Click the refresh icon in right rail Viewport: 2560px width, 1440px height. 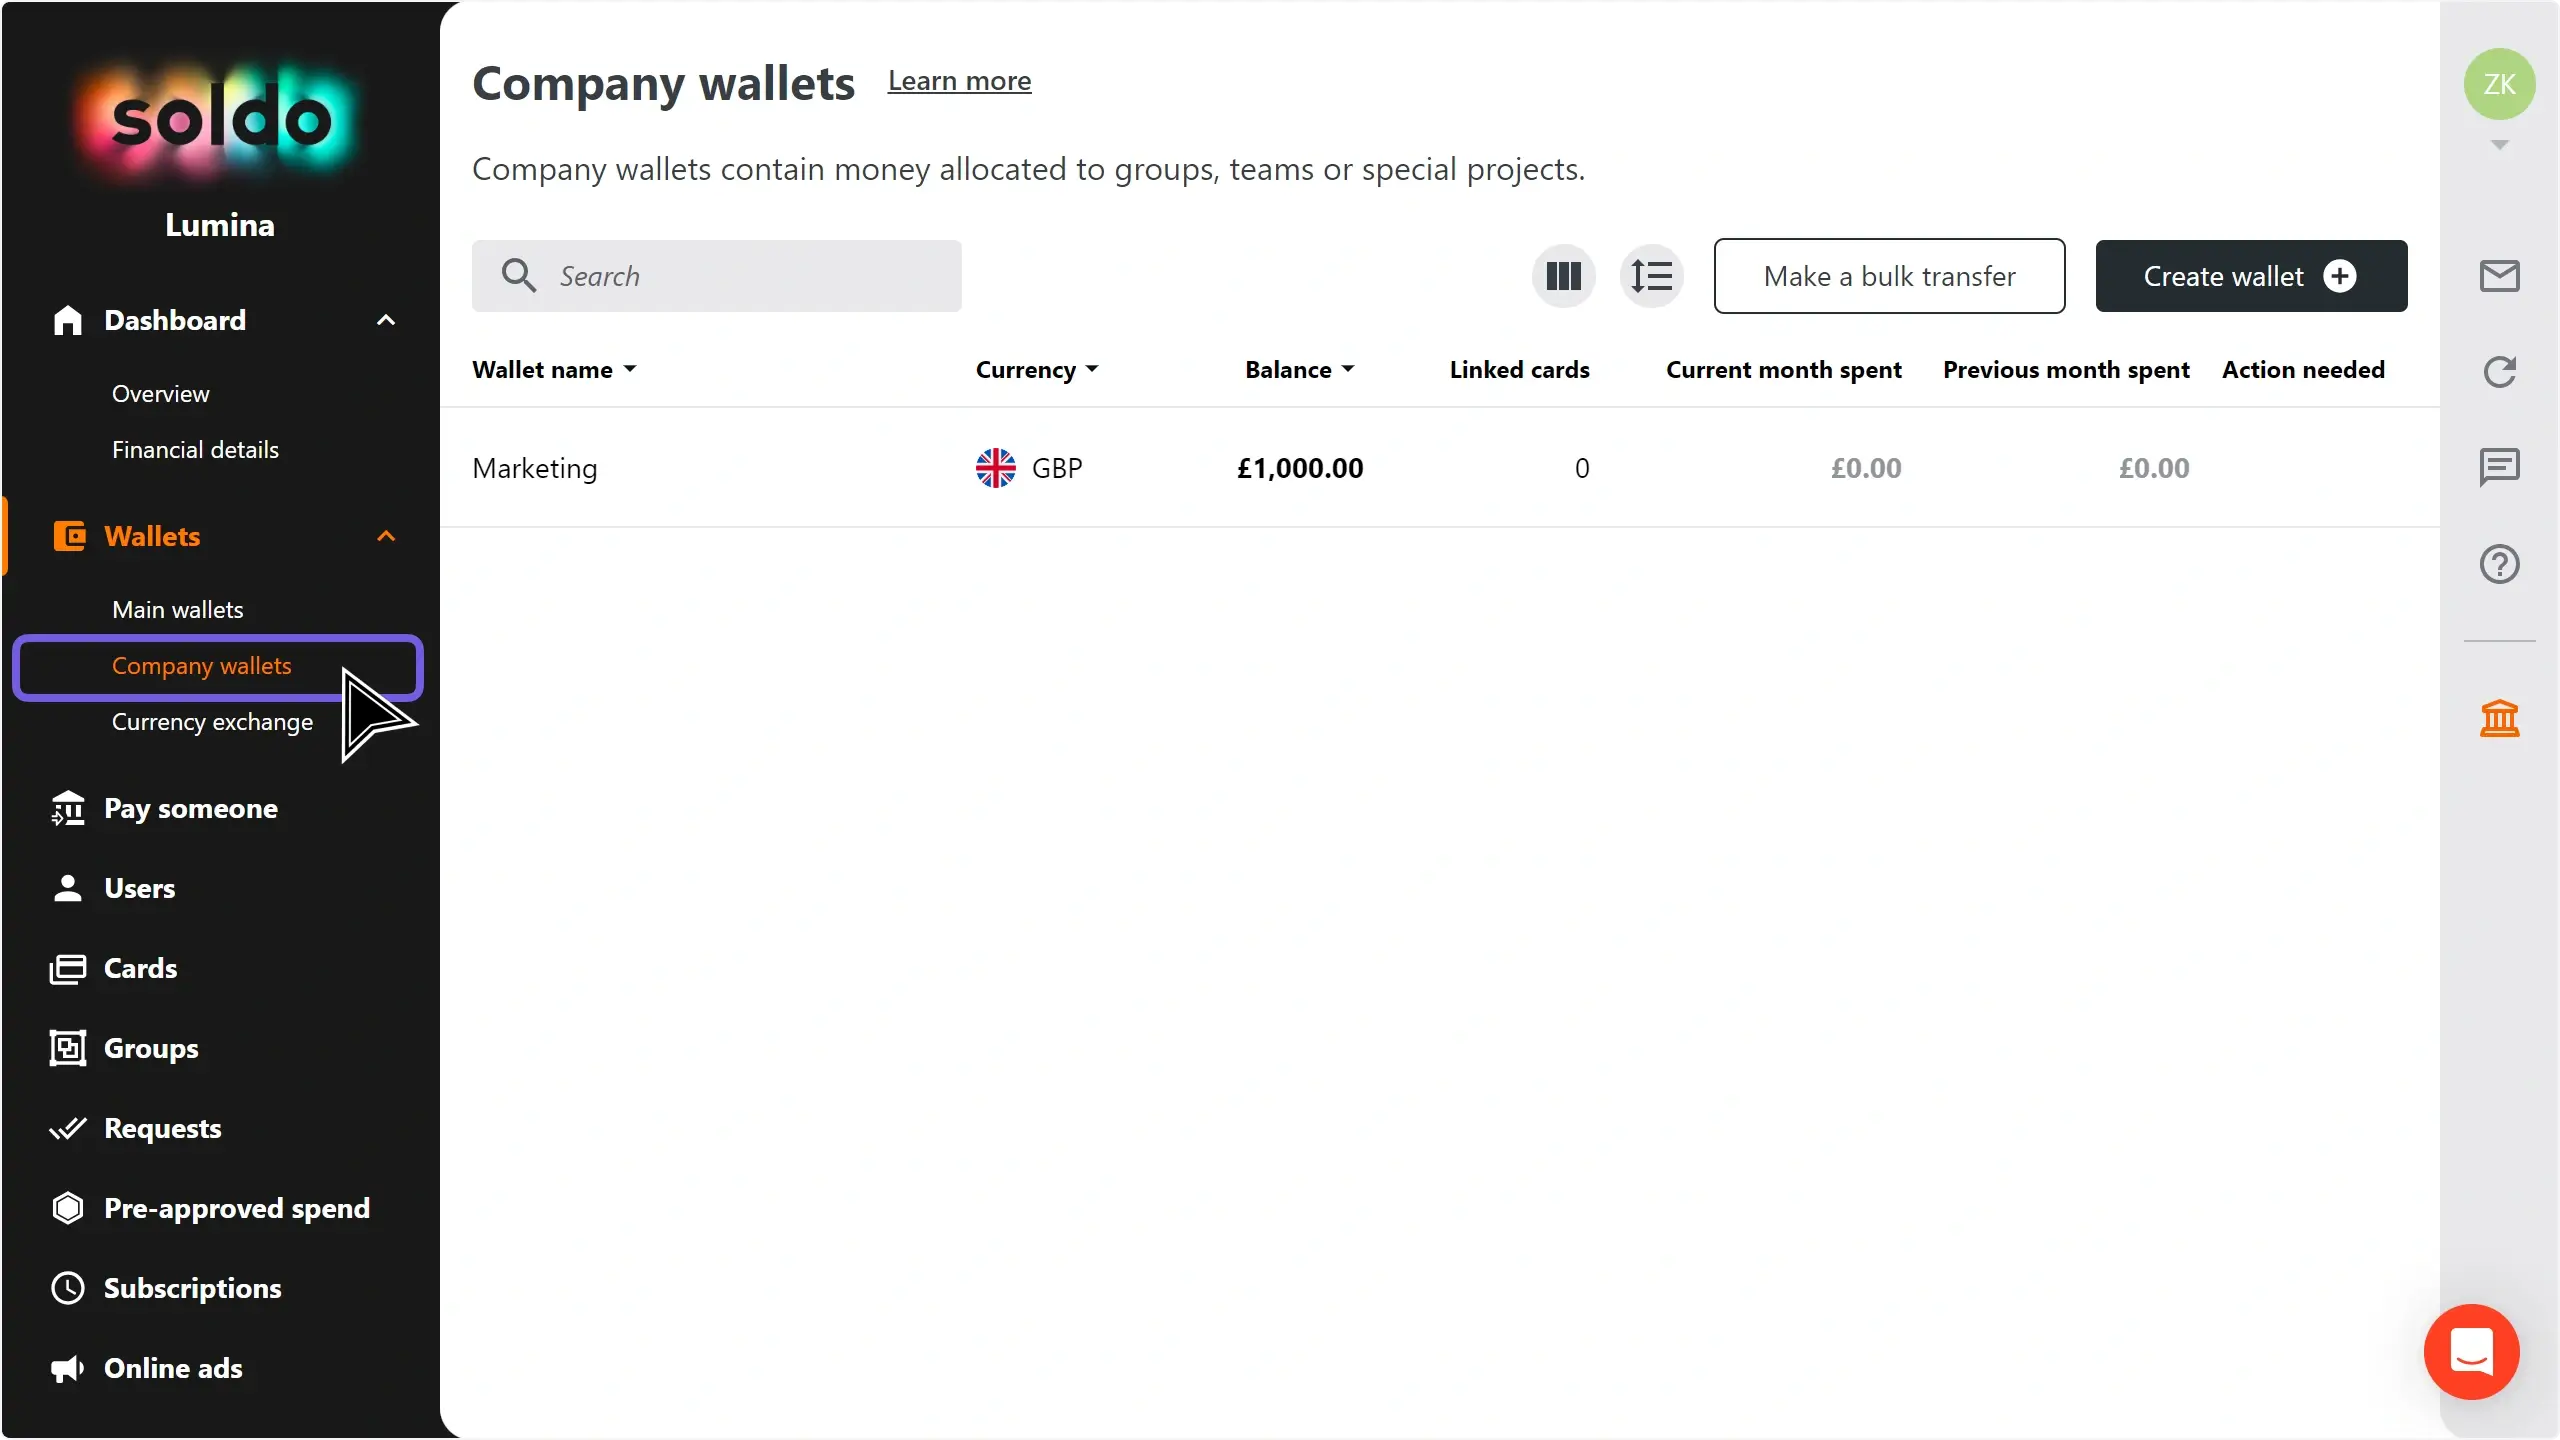point(2499,372)
